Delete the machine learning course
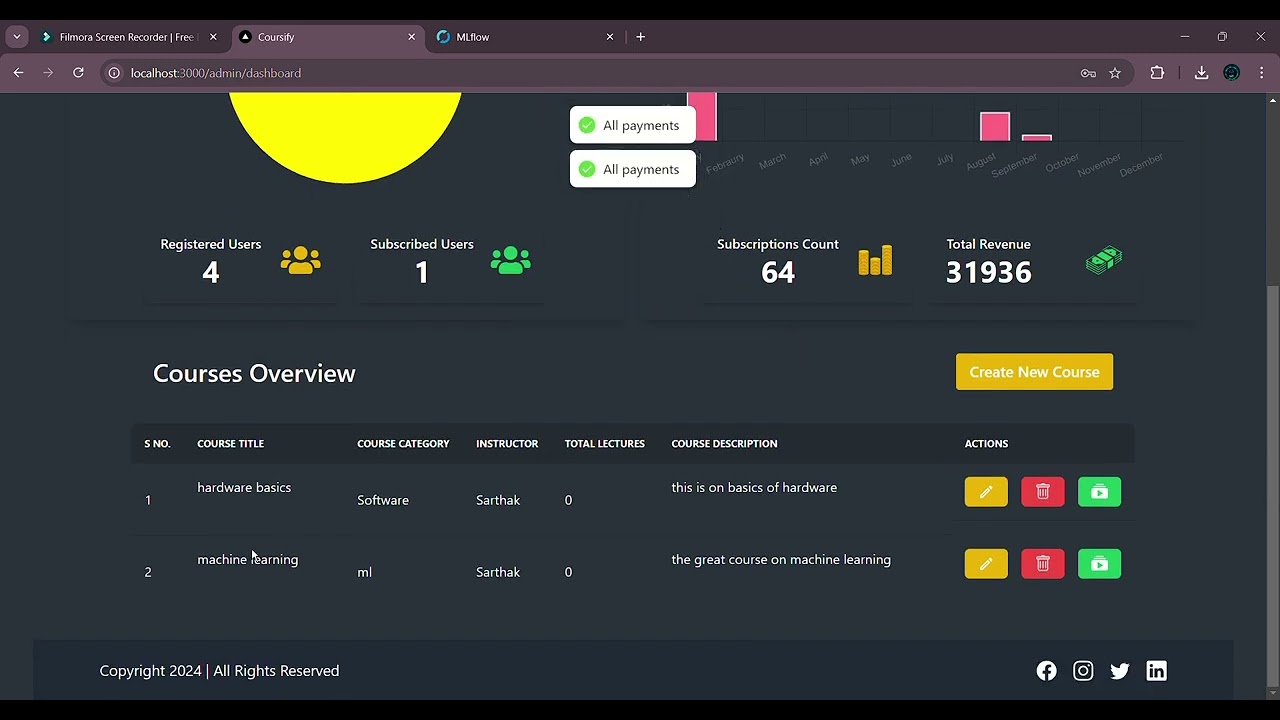The image size is (1280, 720). pyautogui.click(x=1043, y=564)
